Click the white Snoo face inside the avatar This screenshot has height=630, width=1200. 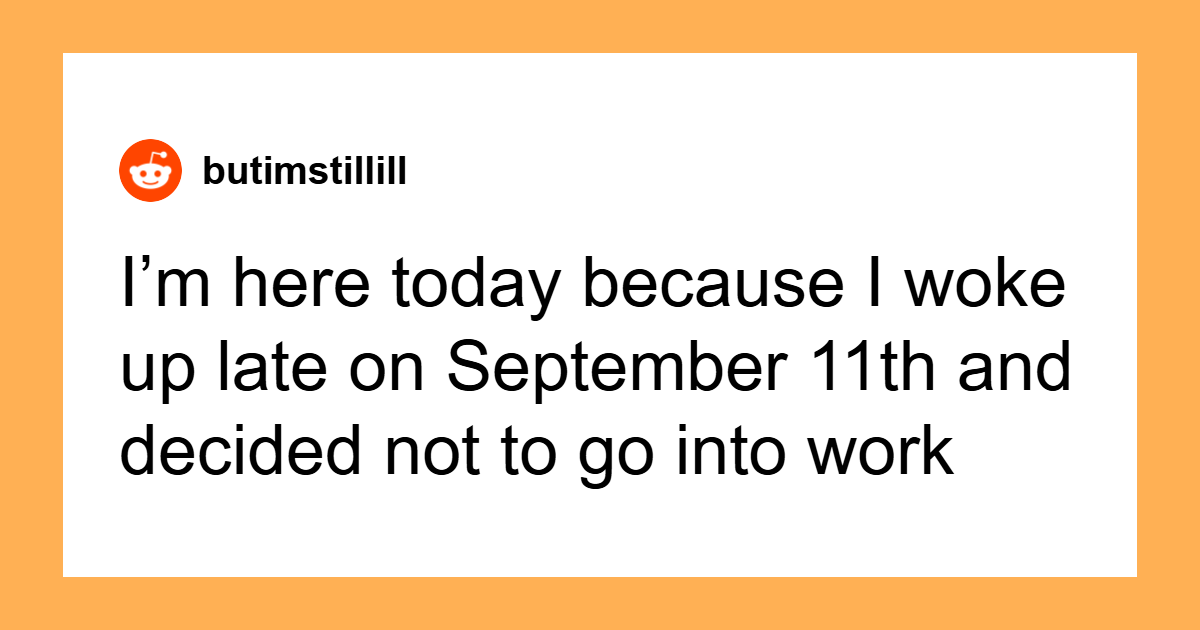pos(150,177)
